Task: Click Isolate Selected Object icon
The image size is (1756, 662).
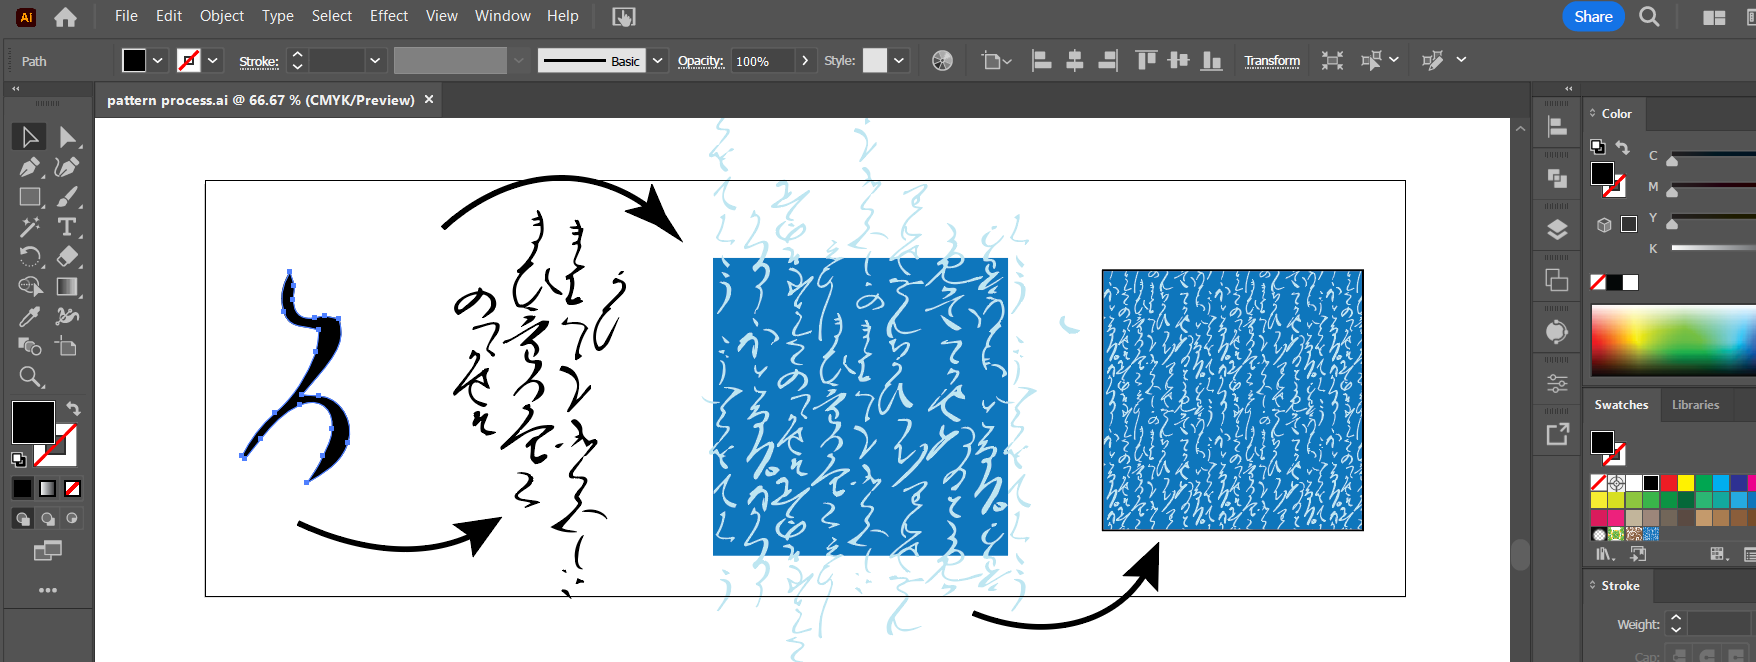Action: click(x=1332, y=61)
